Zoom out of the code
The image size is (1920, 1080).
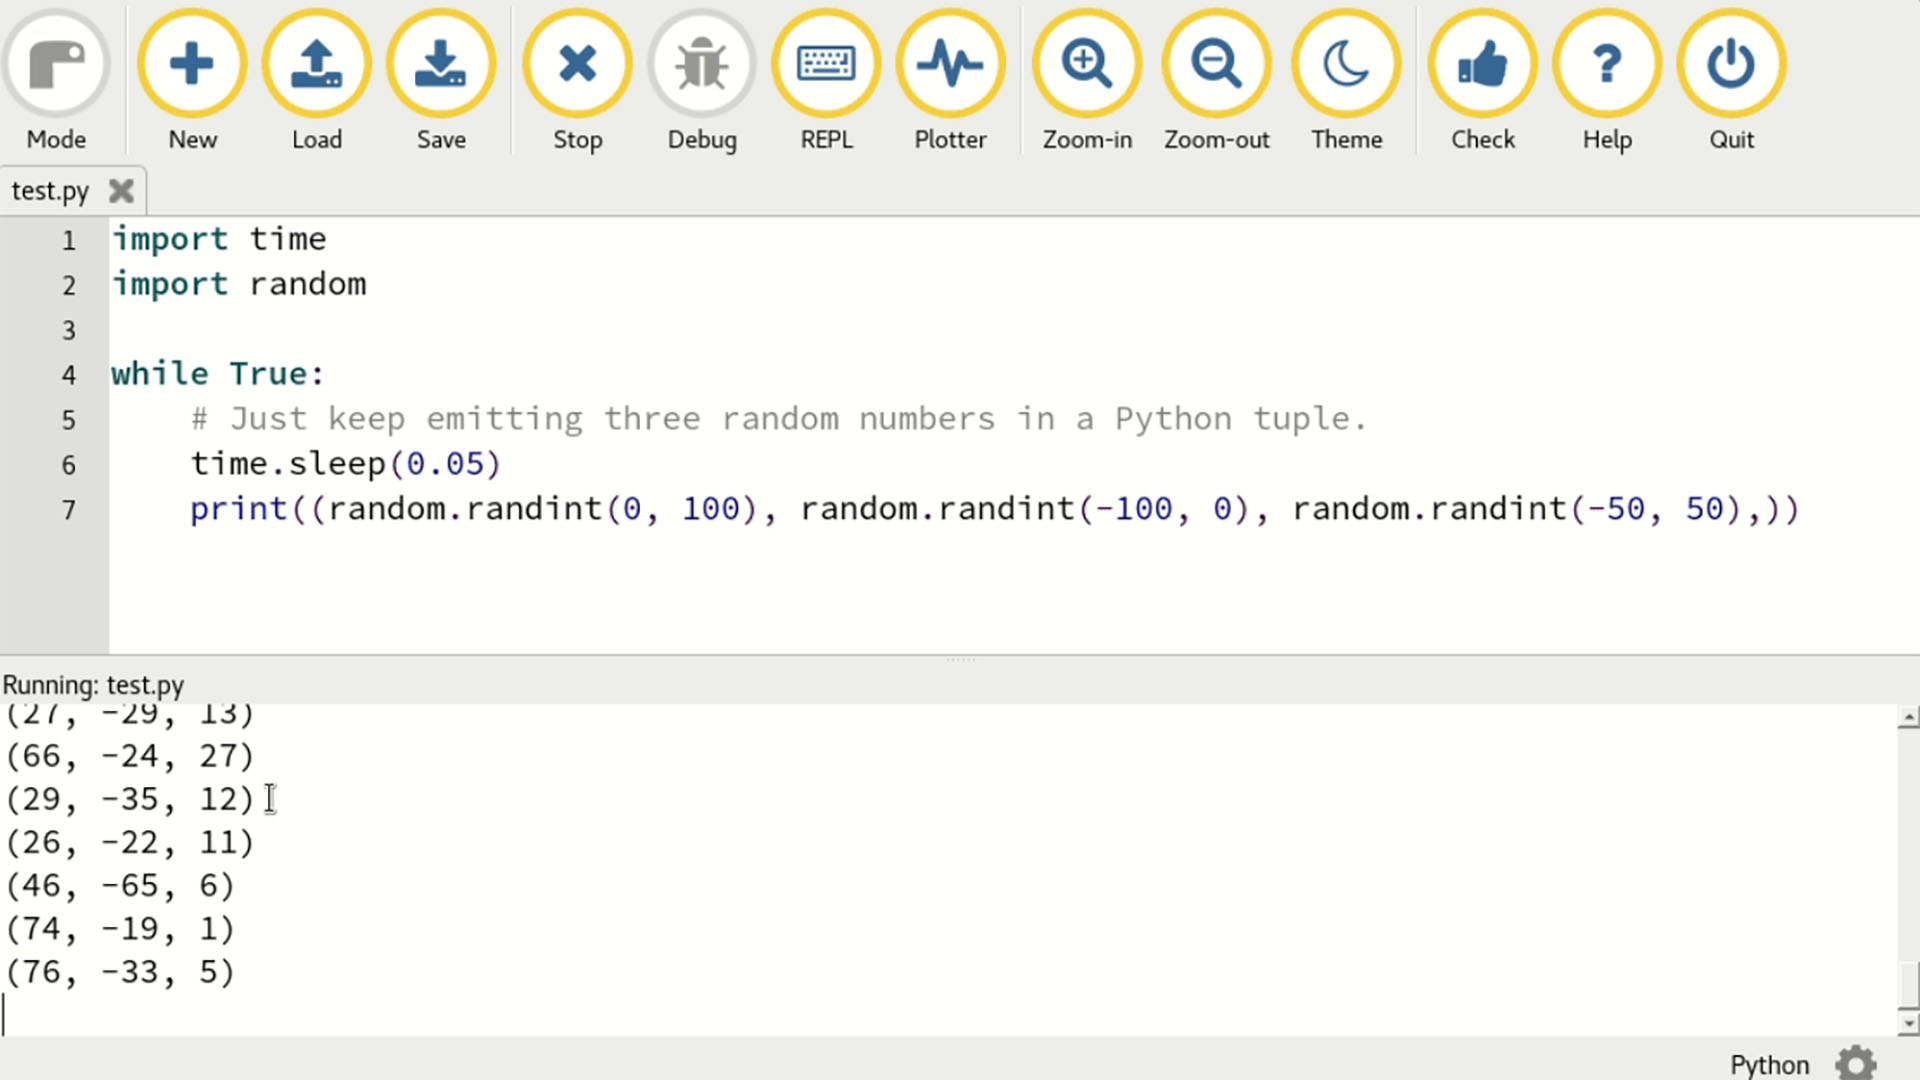(x=1216, y=63)
